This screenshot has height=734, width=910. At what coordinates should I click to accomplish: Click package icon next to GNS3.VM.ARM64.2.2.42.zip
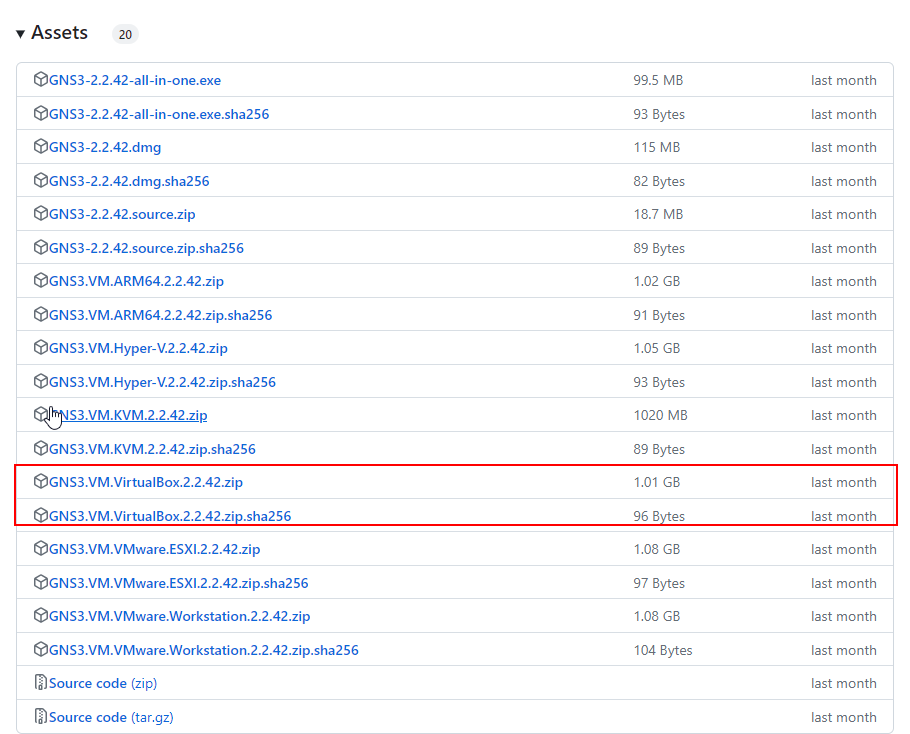41,281
